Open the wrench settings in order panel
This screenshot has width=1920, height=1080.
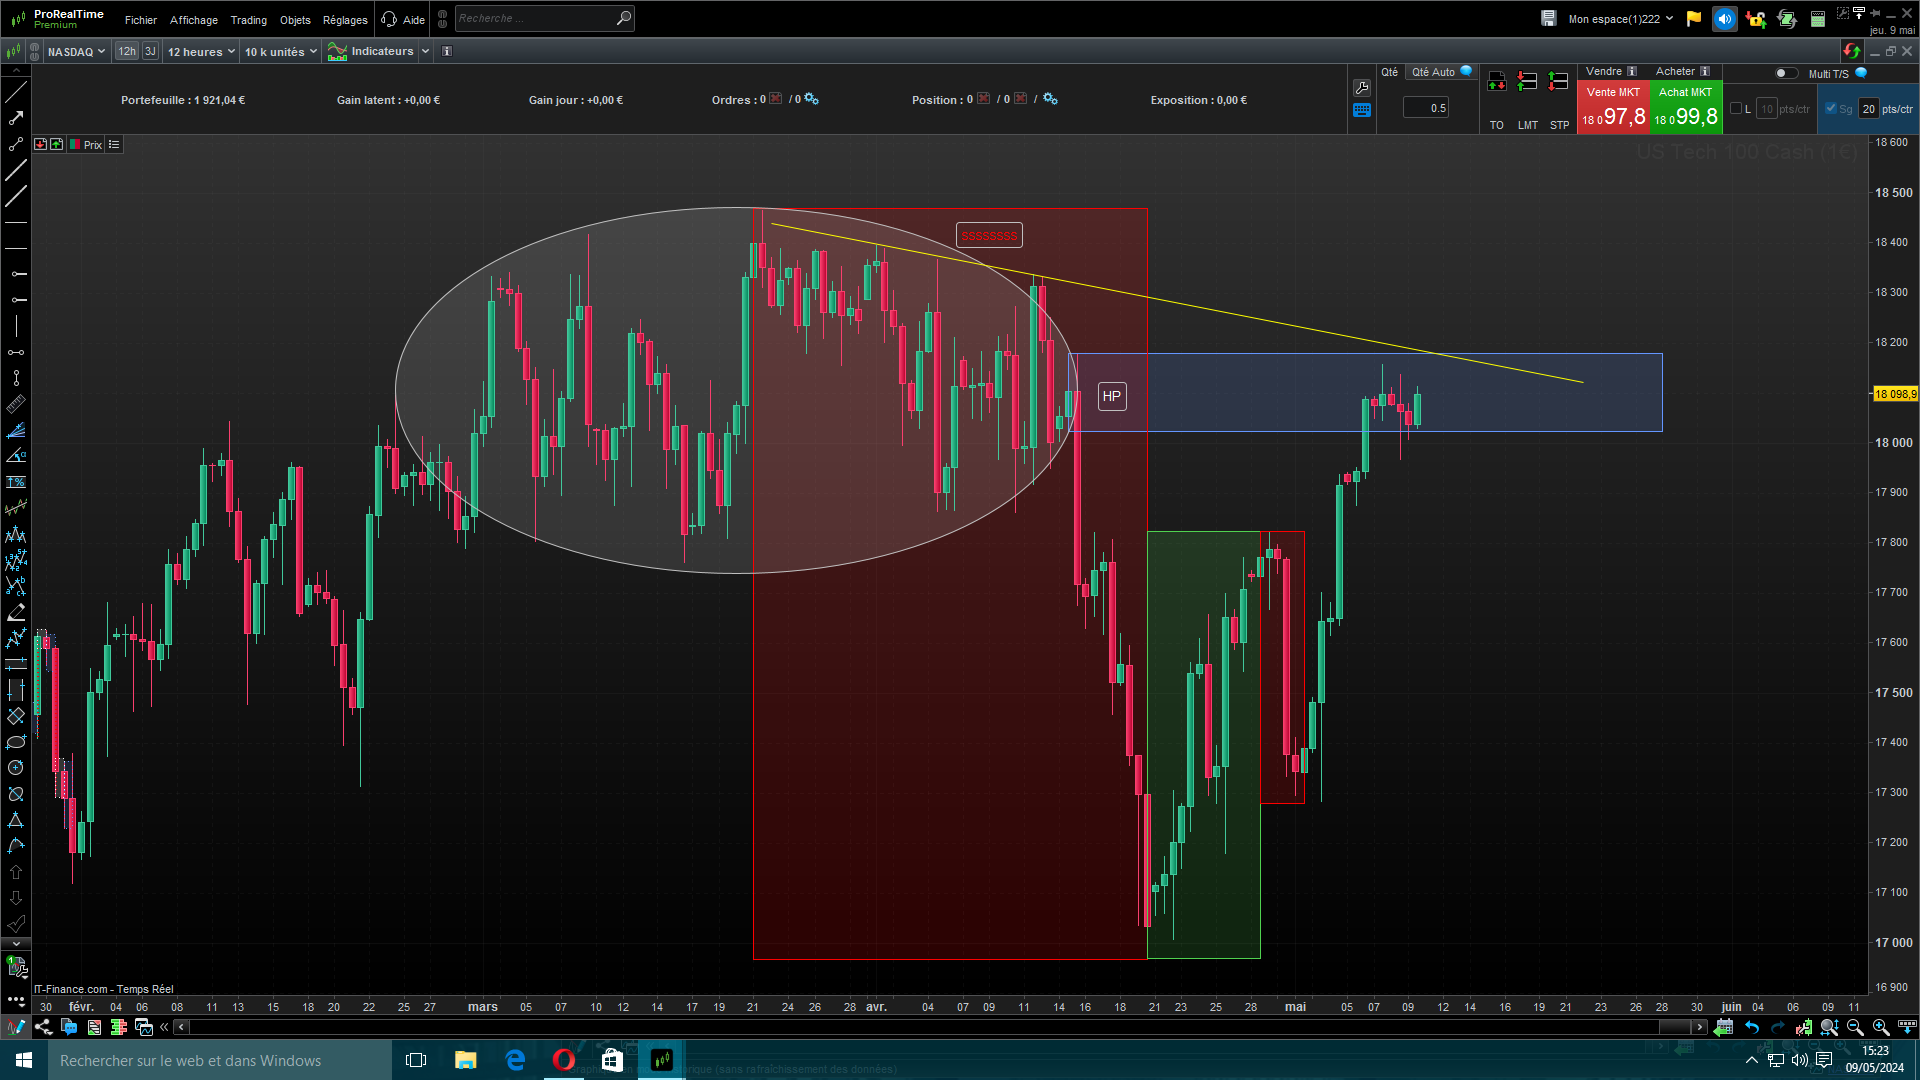pyautogui.click(x=1362, y=88)
